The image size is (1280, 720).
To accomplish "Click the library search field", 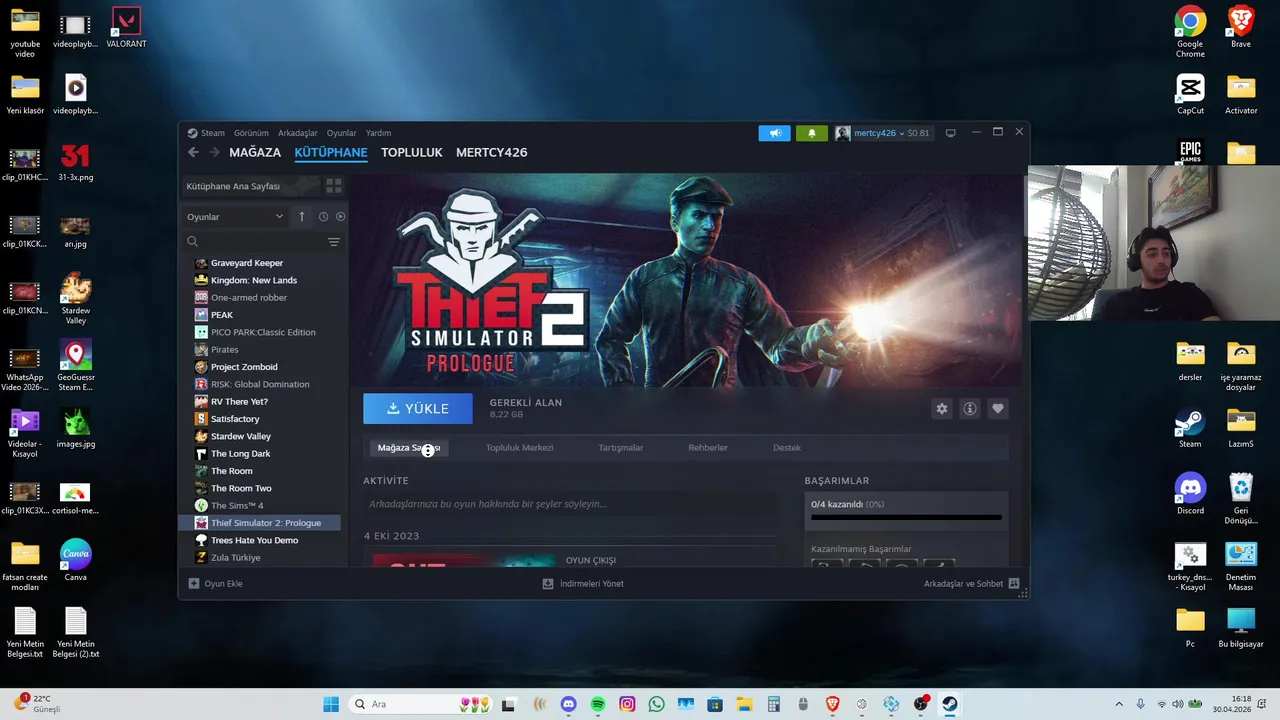I will pyautogui.click(x=255, y=242).
